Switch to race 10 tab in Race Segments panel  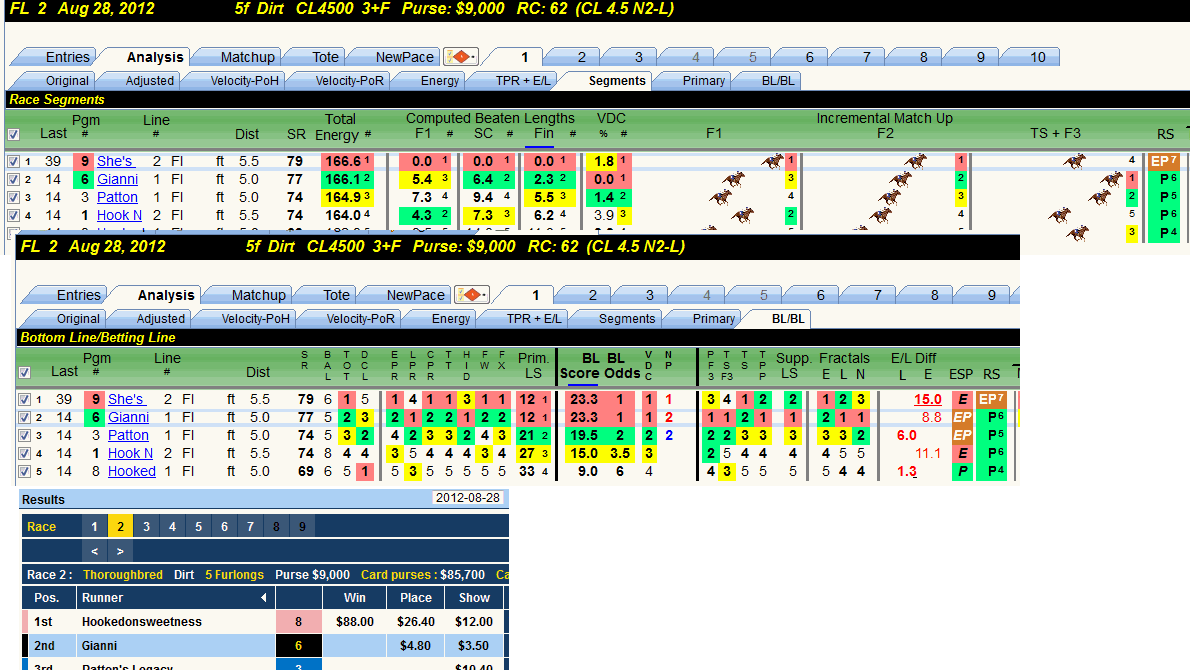(1037, 57)
